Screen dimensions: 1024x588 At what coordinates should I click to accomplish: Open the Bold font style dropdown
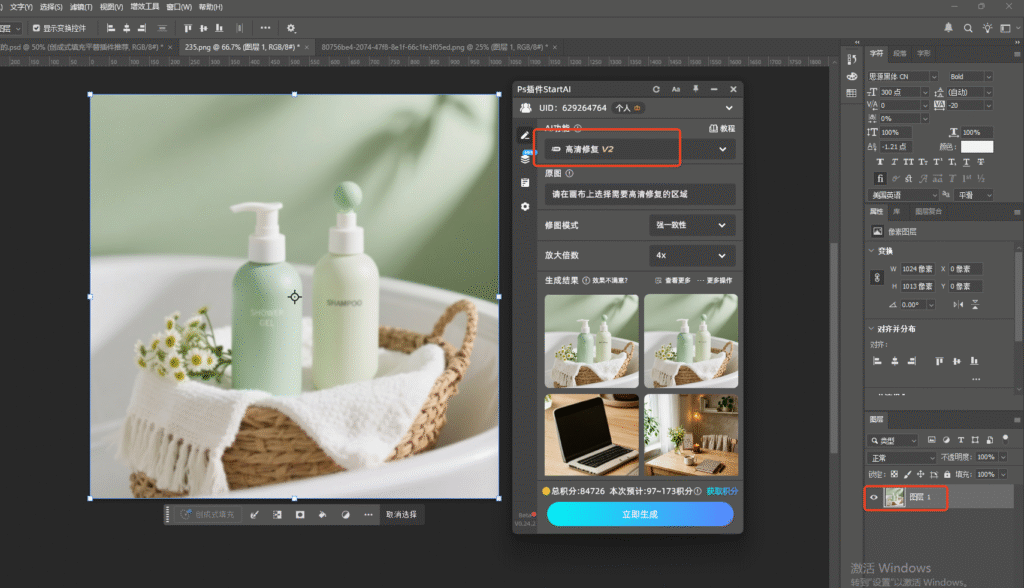(970, 76)
